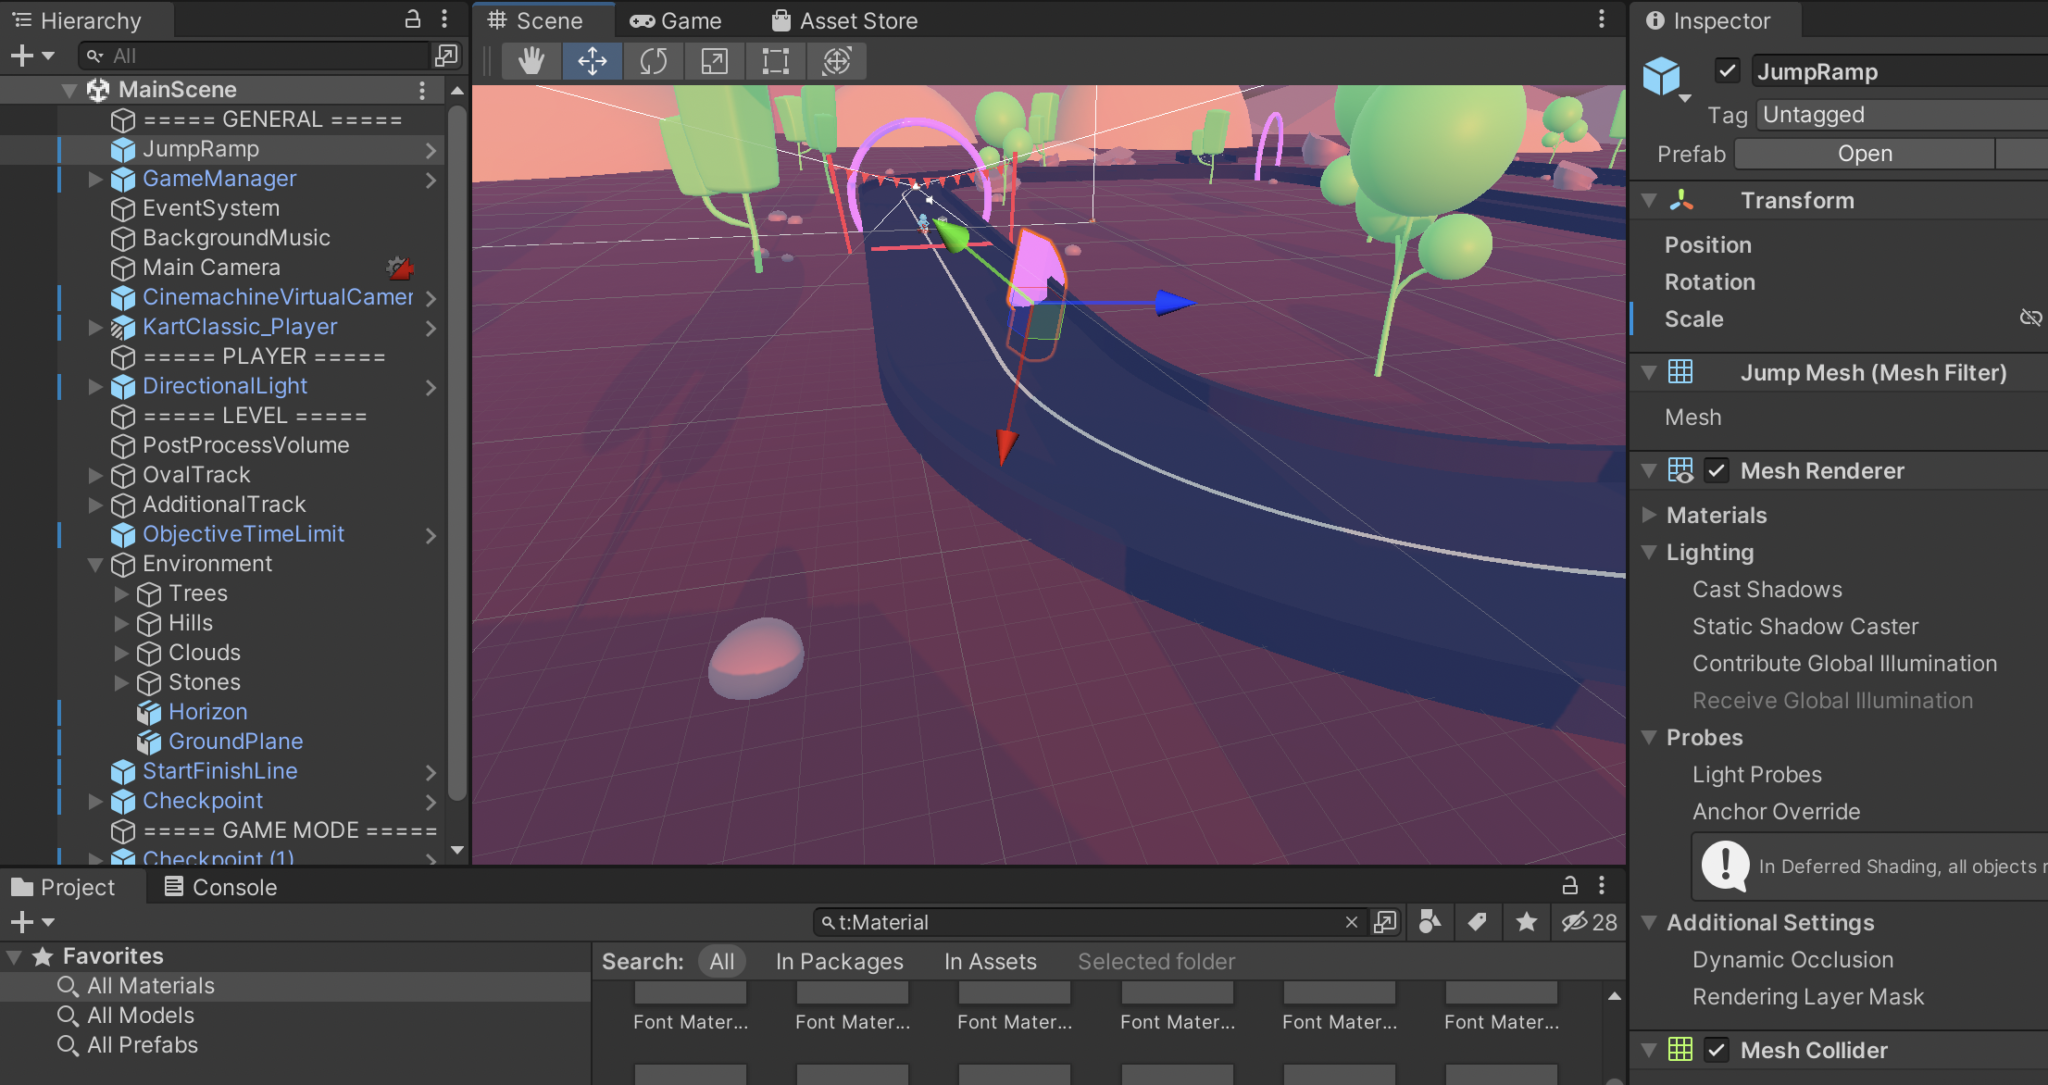
Task: Click the Save search star icon
Action: pos(1526,922)
